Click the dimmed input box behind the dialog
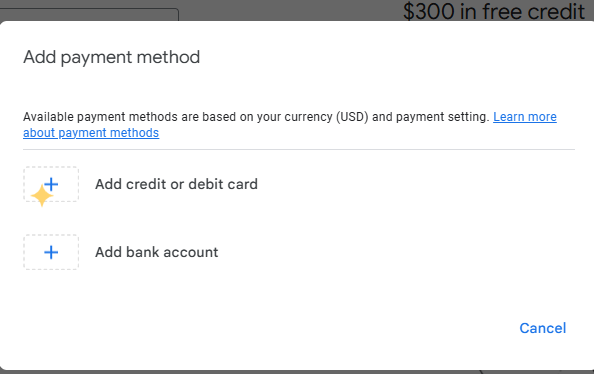Screen dimensions: 594x374 point(89,14)
